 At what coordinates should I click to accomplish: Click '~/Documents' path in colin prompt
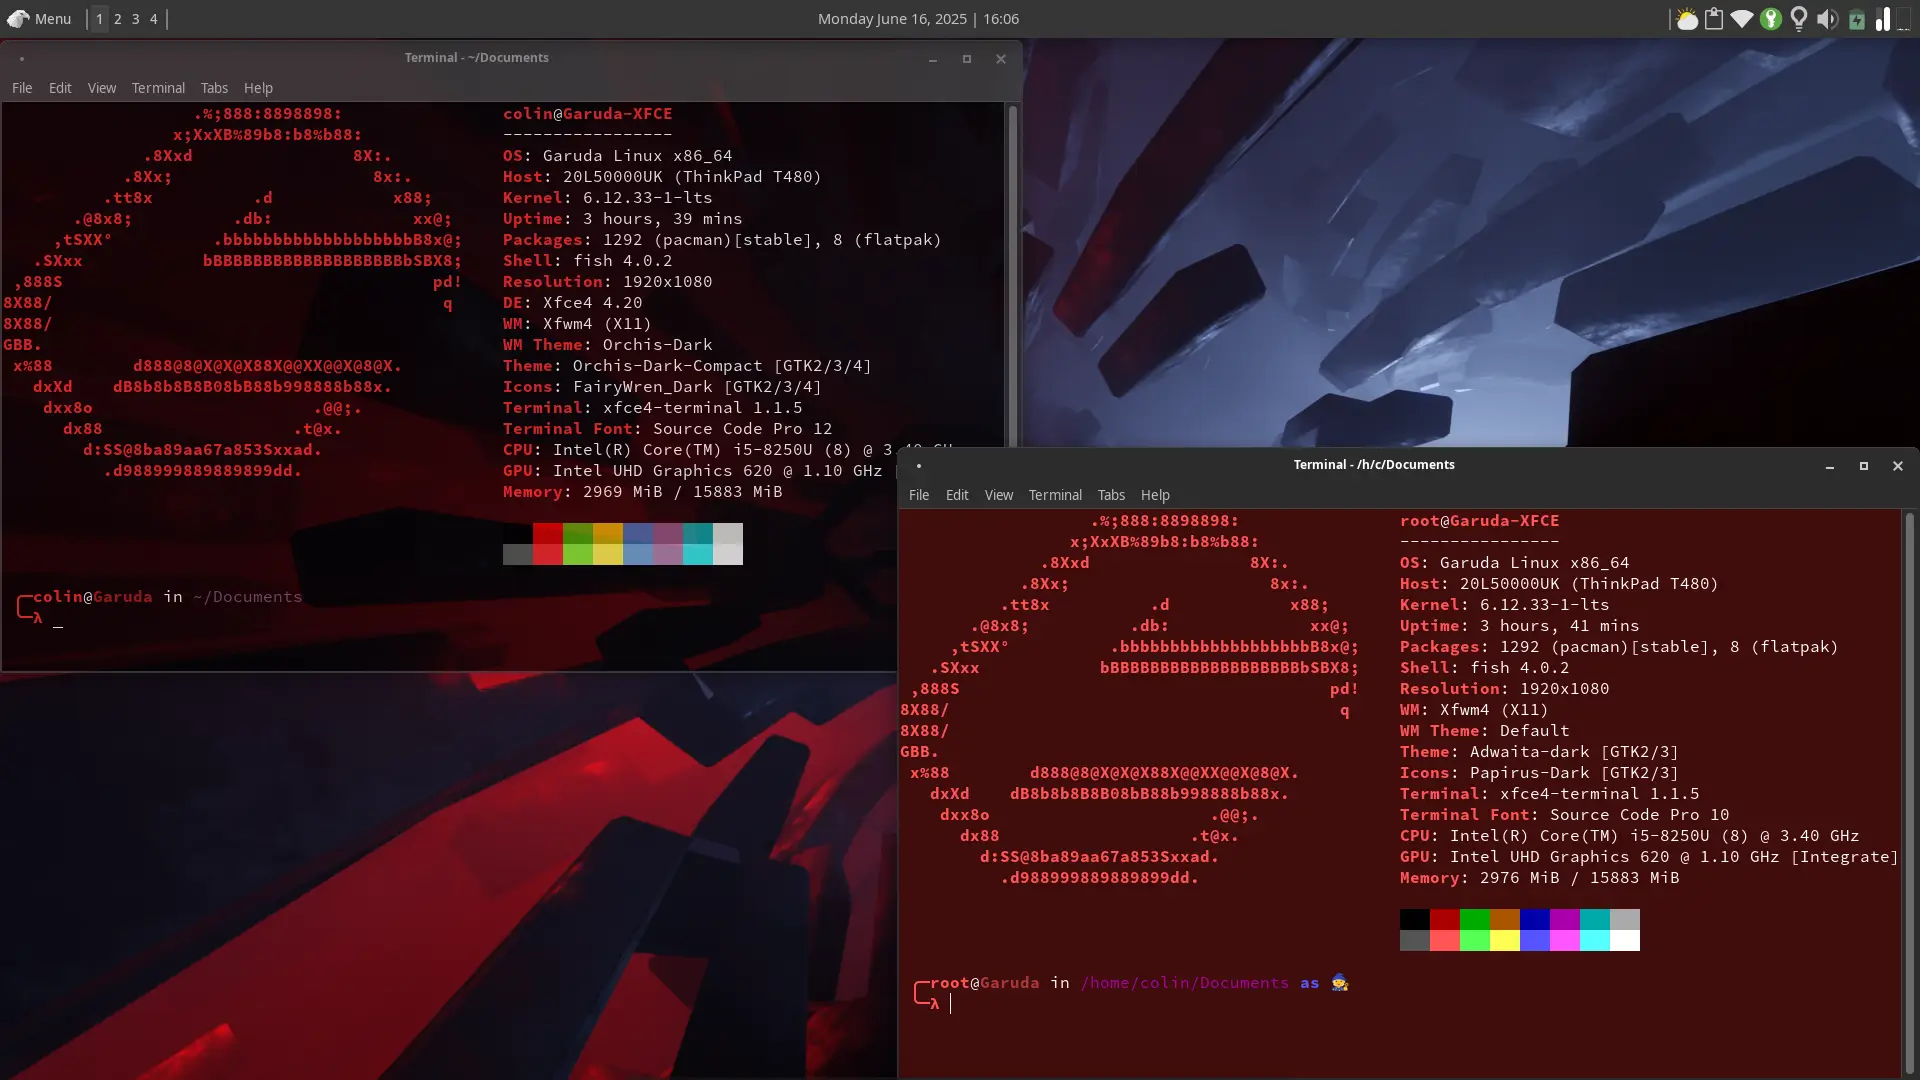tap(247, 597)
